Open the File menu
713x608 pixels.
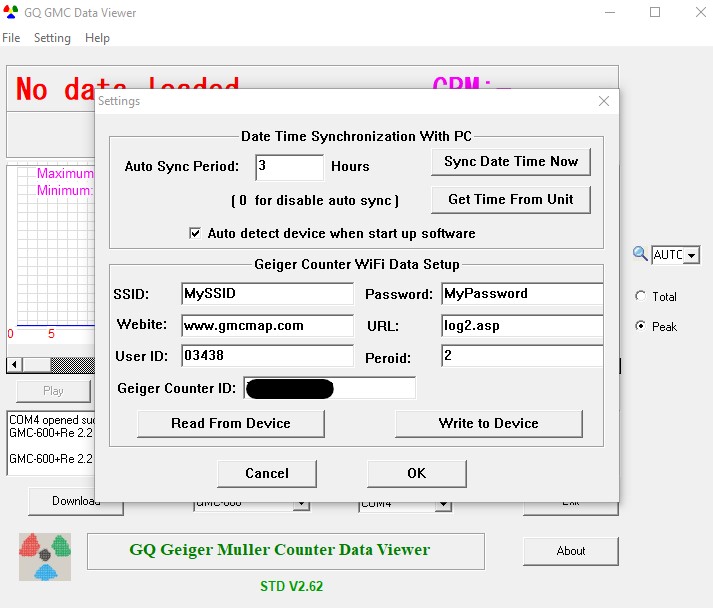tap(11, 38)
